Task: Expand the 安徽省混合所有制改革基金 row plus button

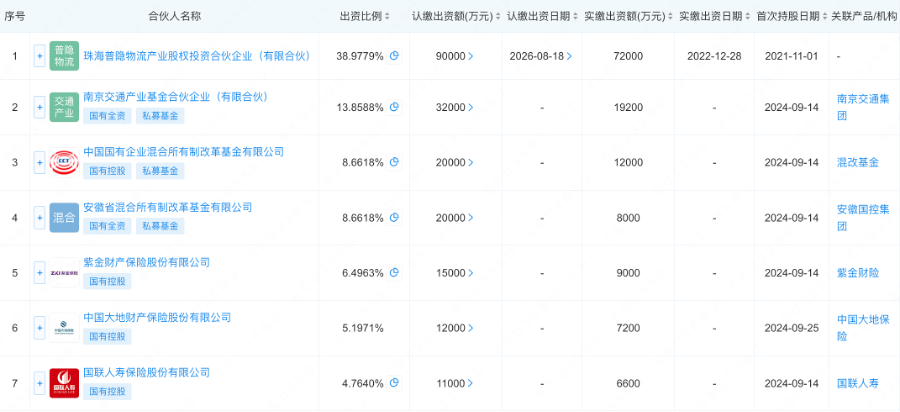Action: pos(40,217)
